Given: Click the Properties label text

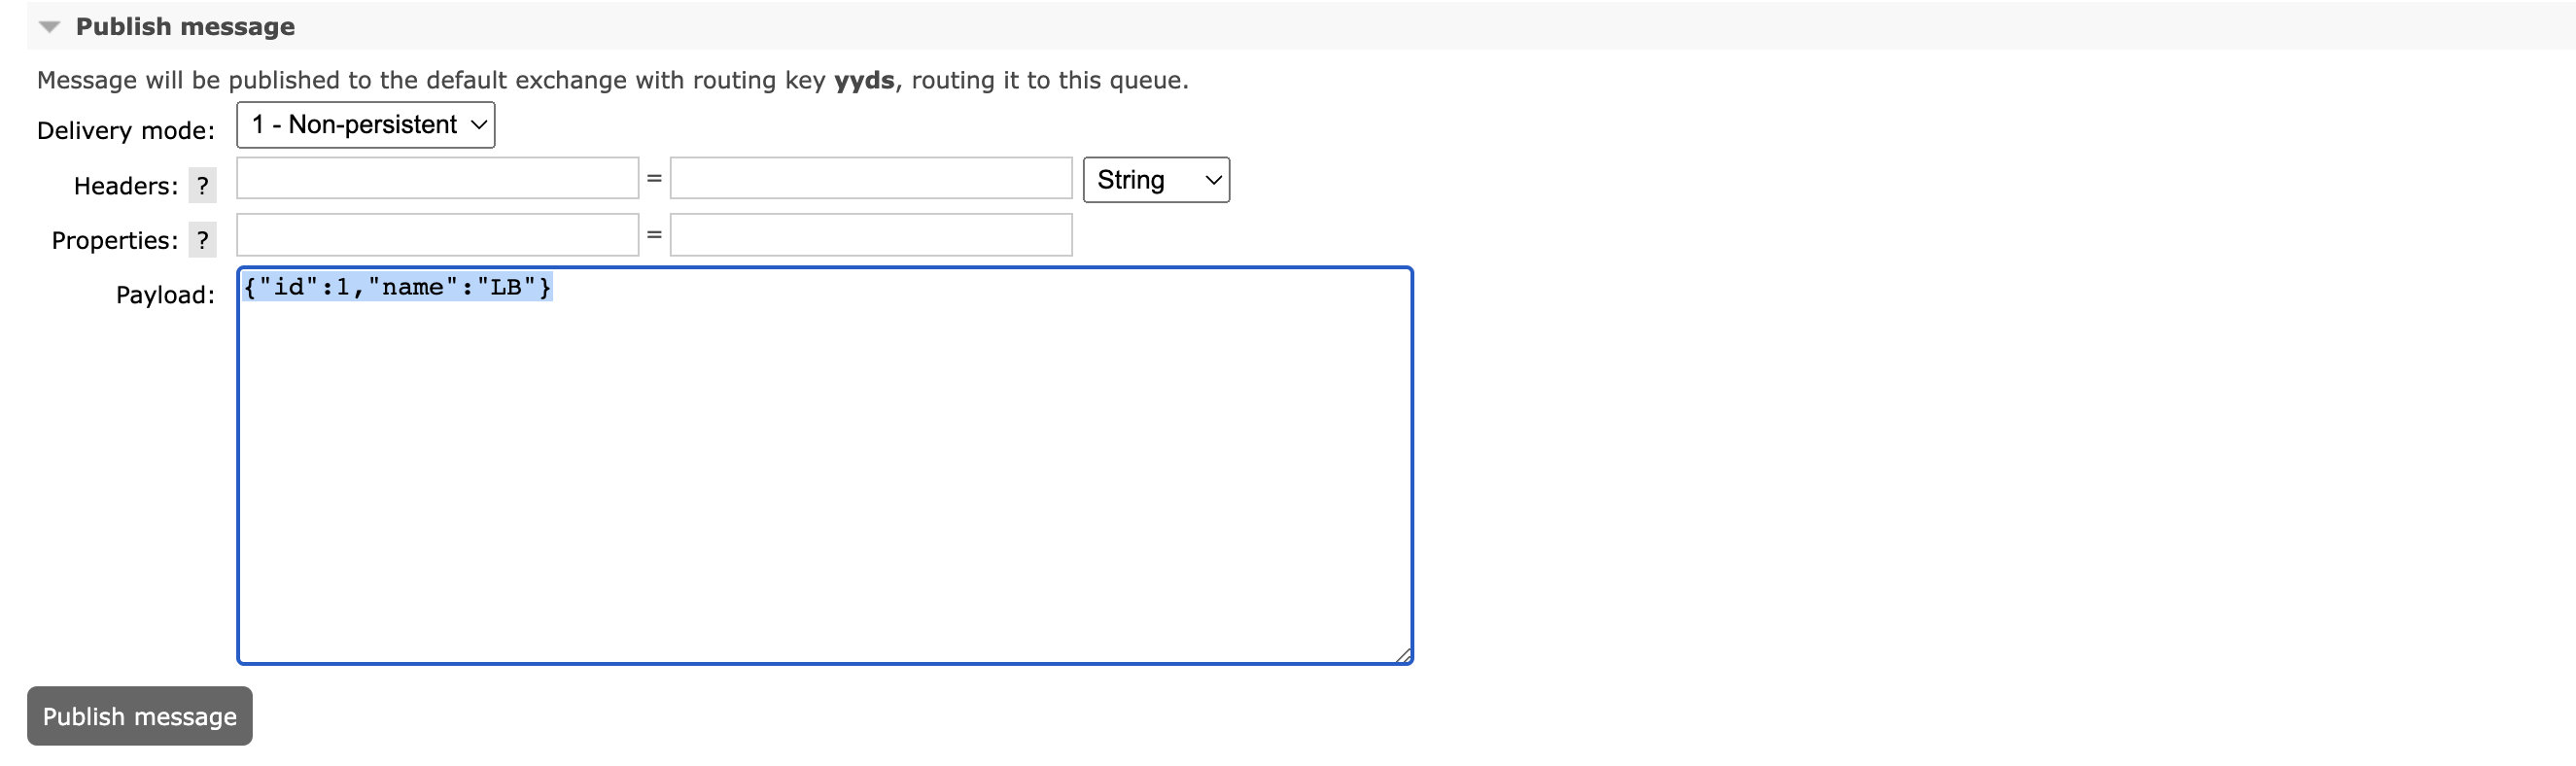Looking at the screenshot, I should pos(114,241).
